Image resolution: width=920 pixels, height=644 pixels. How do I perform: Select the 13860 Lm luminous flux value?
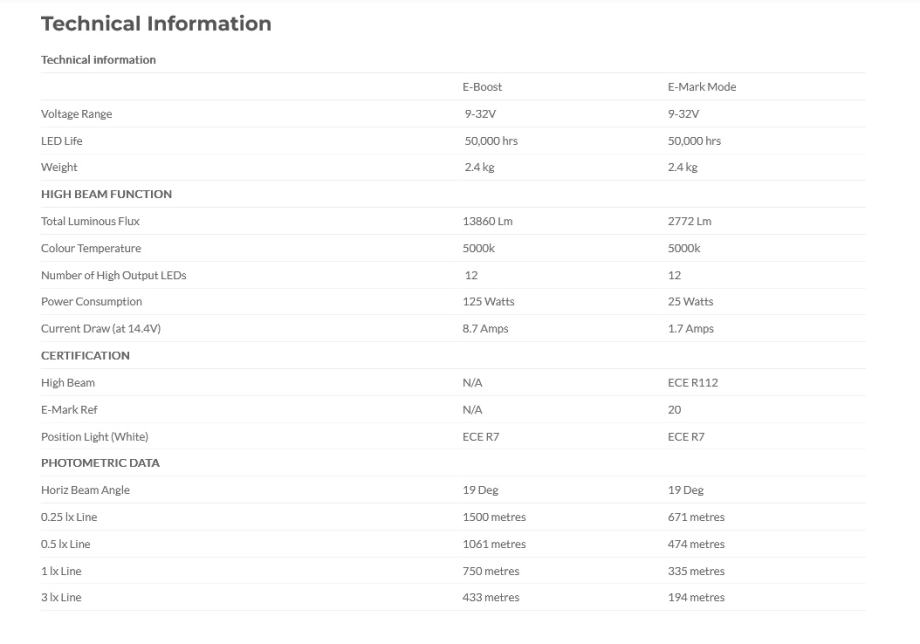coord(488,221)
